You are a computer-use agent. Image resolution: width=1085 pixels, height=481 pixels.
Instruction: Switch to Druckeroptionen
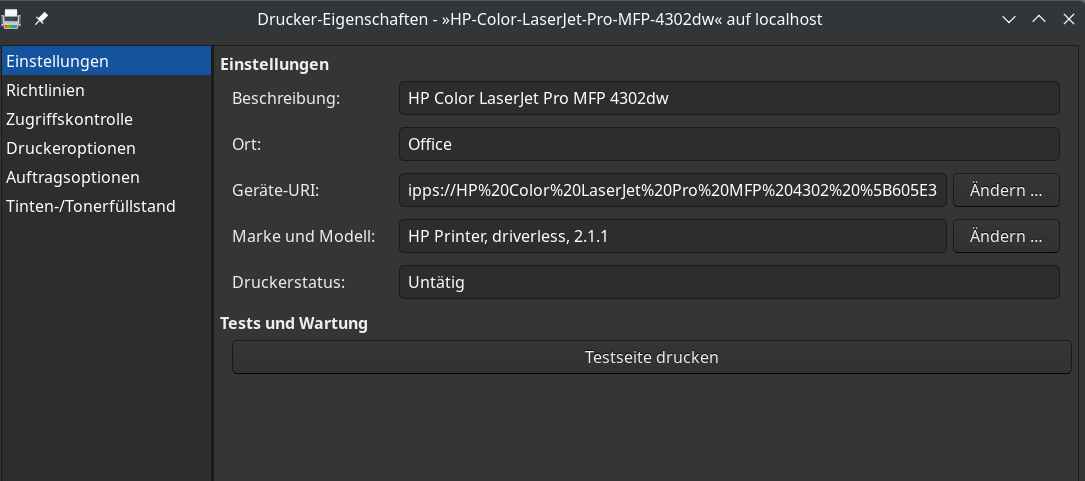[106, 148]
